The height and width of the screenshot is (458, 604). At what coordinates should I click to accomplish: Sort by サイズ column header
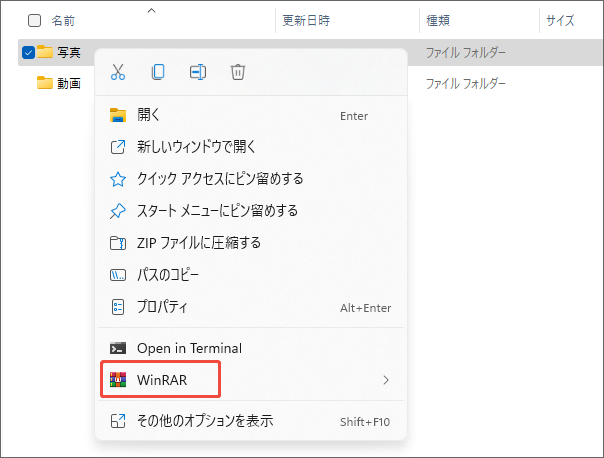(x=560, y=20)
